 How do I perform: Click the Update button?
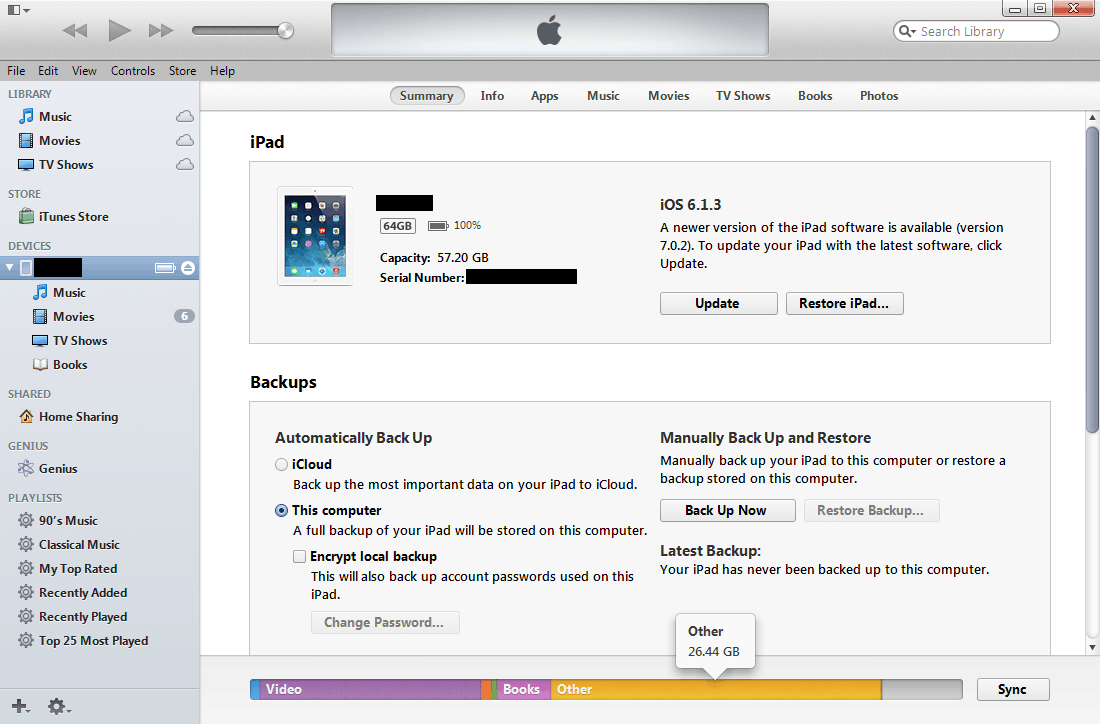click(718, 303)
